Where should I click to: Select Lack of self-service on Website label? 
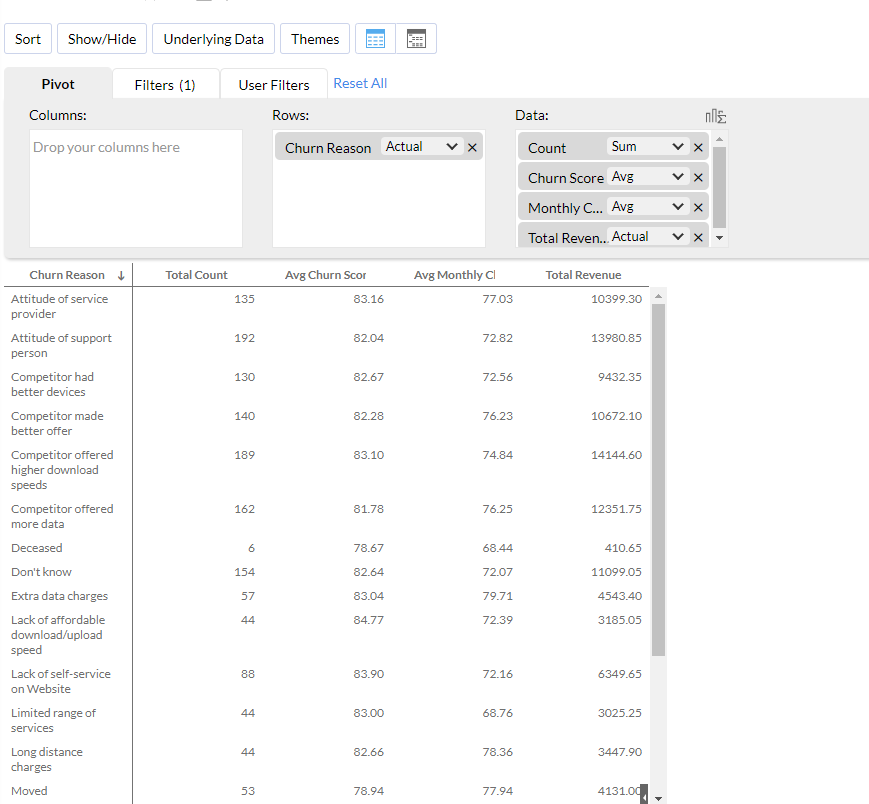pyautogui.click(x=60, y=682)
